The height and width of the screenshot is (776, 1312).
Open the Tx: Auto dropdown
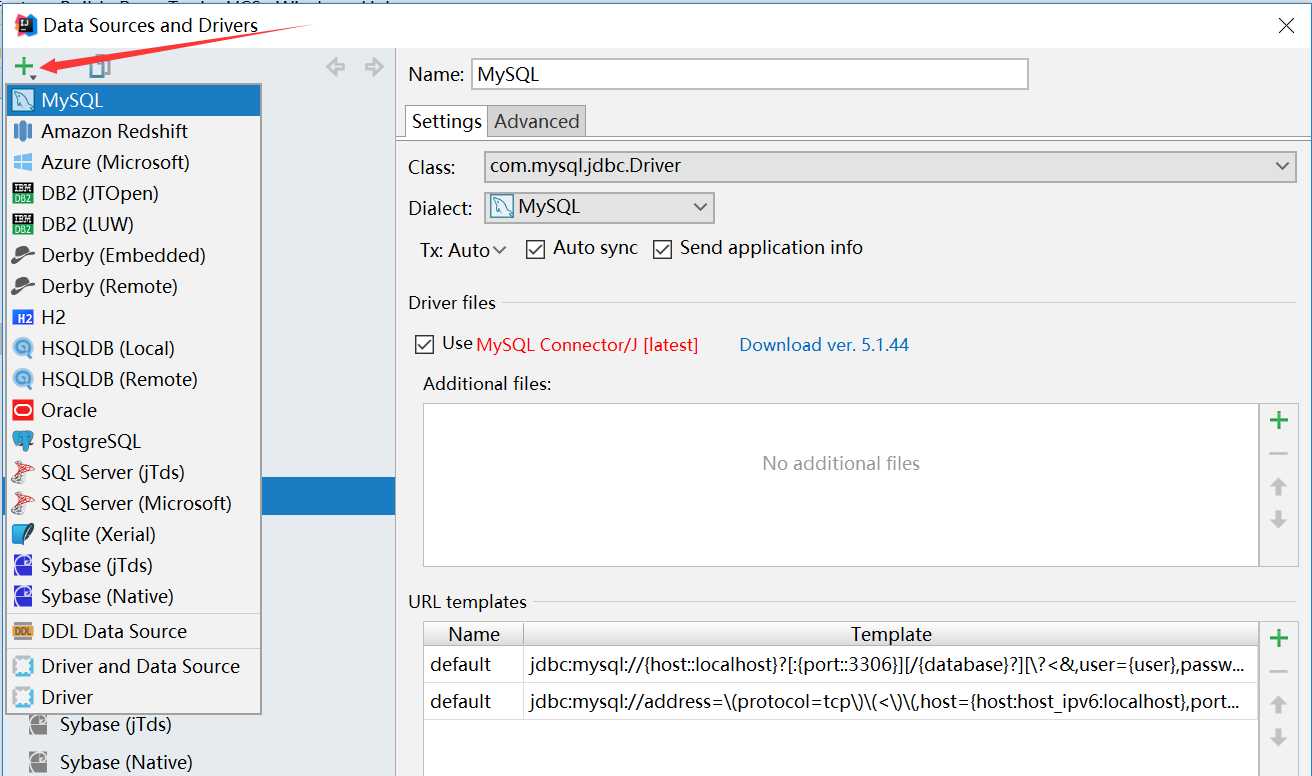pyautogui.click(x=463, y=250)
